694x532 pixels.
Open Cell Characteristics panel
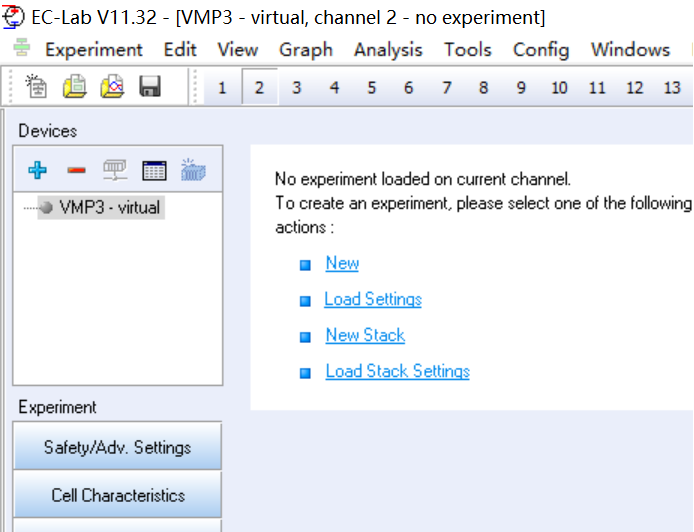point(117,495)
